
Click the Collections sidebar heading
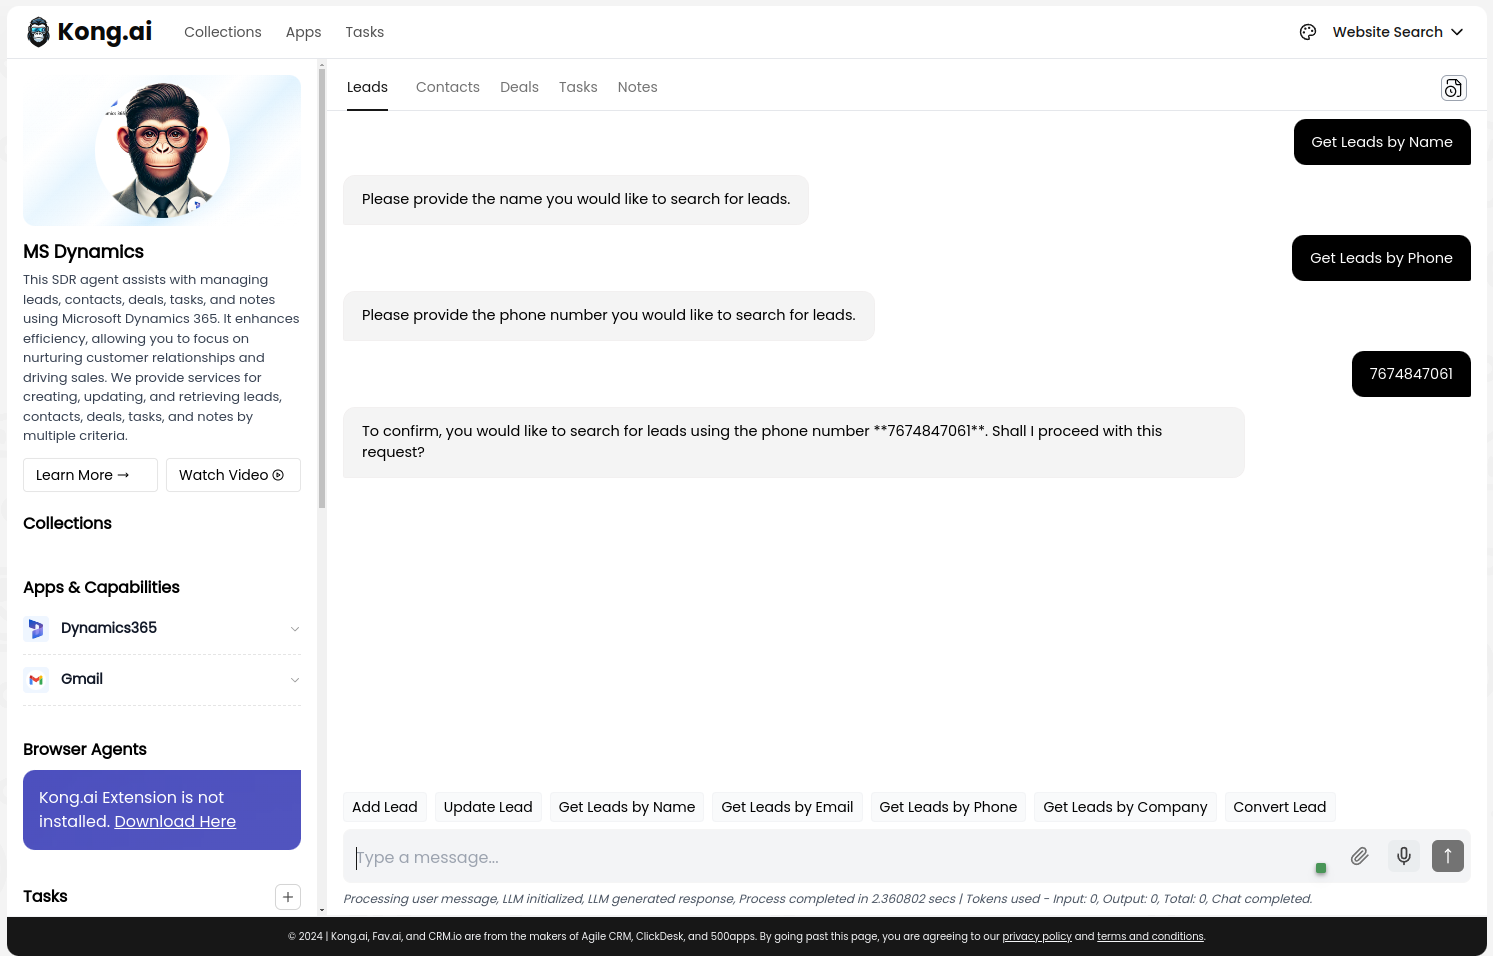[67, 524]
